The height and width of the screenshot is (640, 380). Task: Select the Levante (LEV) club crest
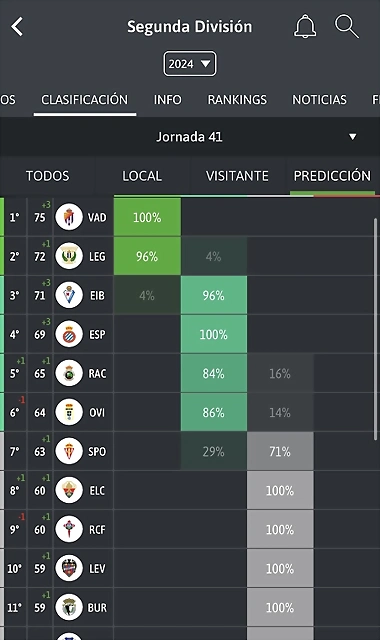point(69,568)
